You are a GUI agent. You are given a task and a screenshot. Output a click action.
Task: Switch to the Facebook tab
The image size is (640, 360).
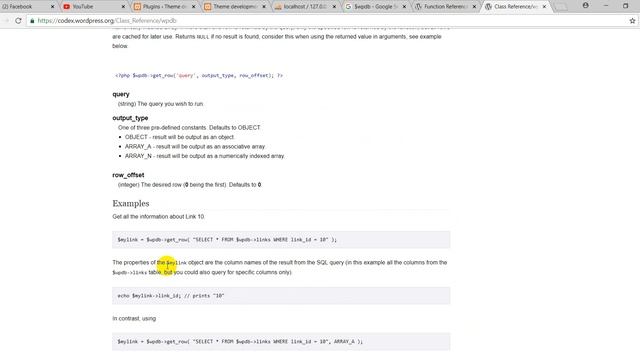coord(29,7)
